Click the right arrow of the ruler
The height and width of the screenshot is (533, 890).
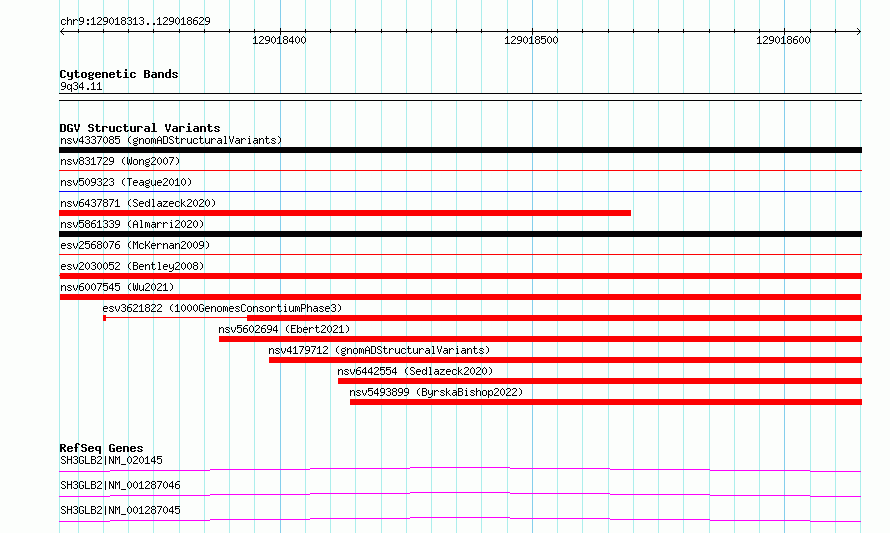click(x=859, y=32)
